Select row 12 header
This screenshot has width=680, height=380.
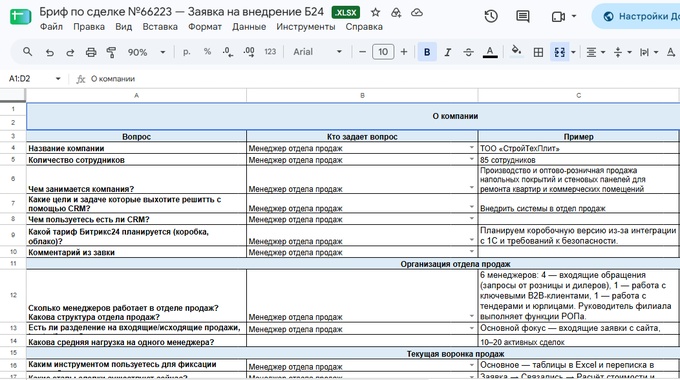coord(13,295)
